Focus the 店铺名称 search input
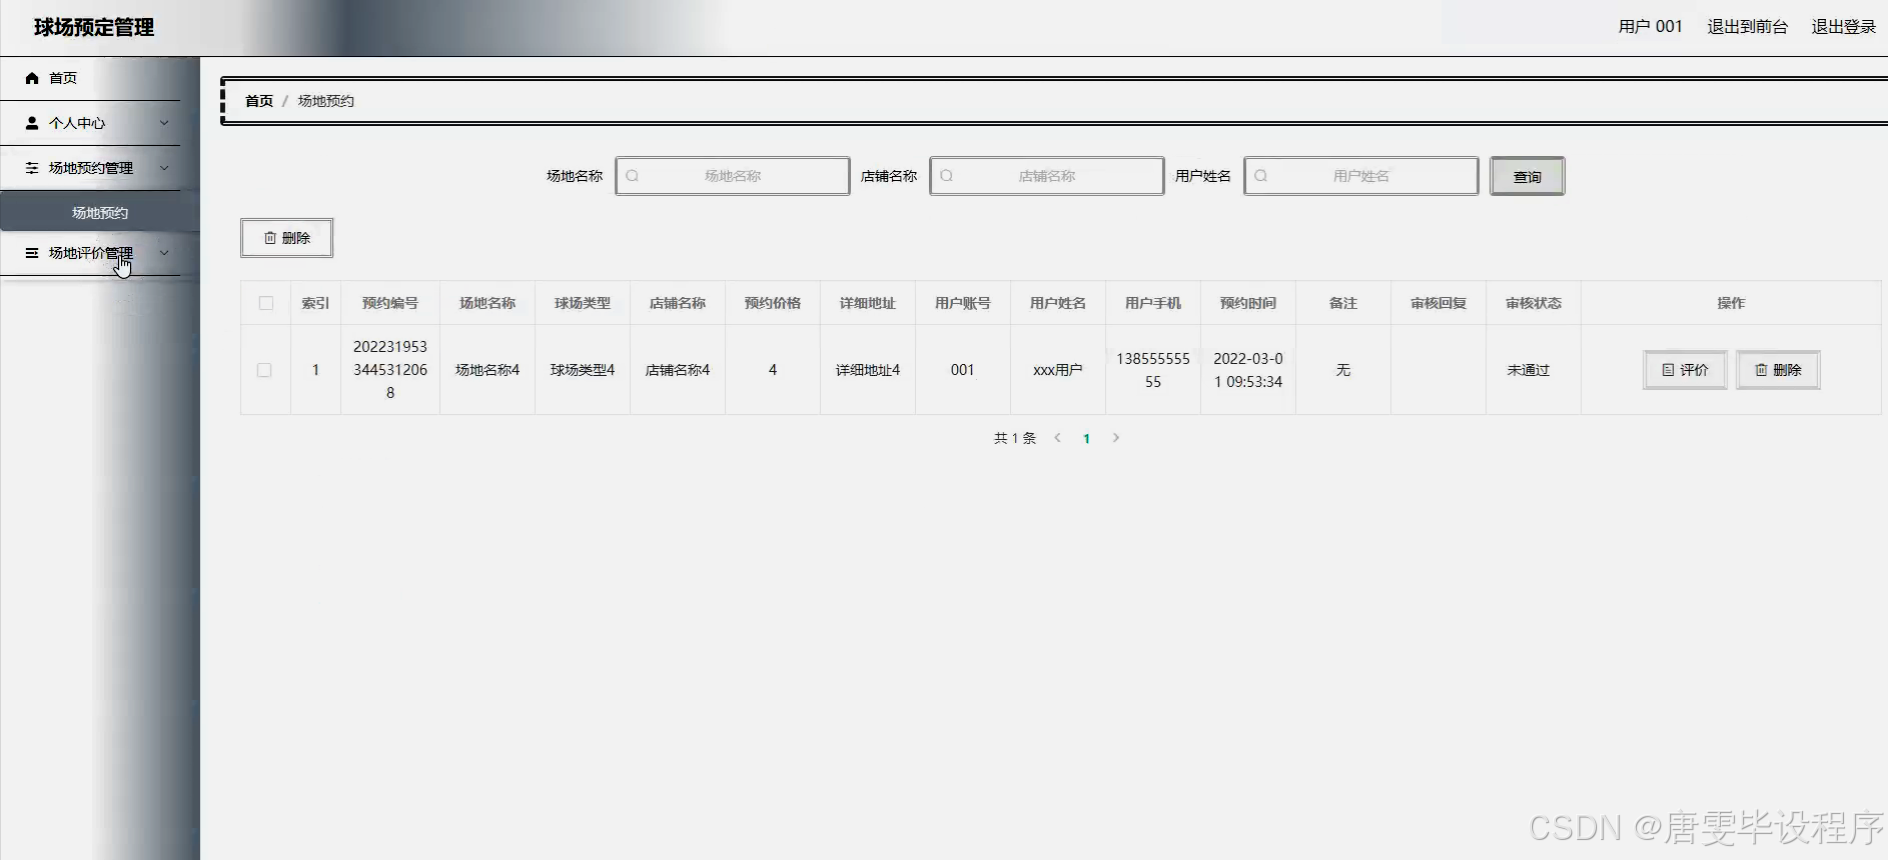1888x860 pixels. tap(1047, 176)
